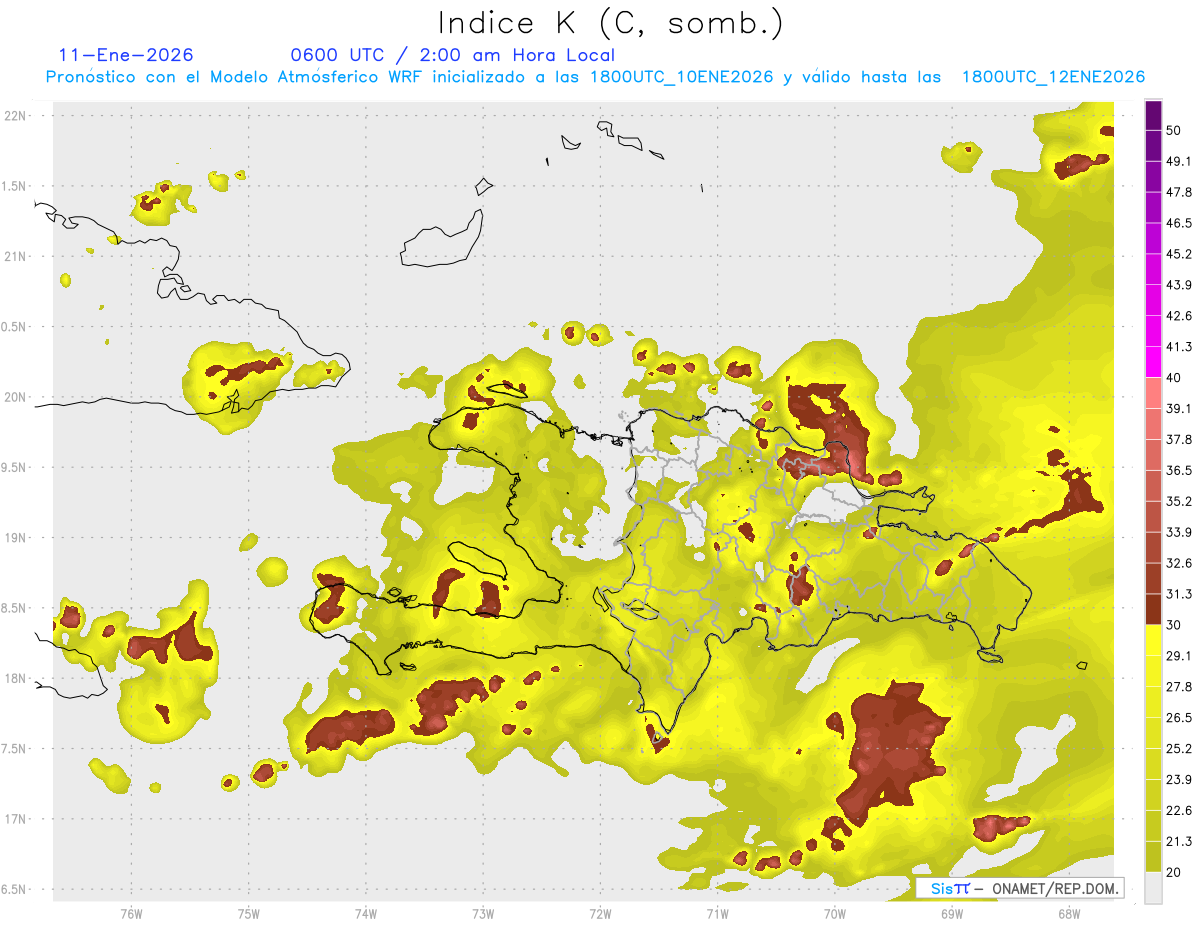This screenshot has width=1200, height=927.
Task: Click the latitude label "7.5N"
Action: (14, 749)
